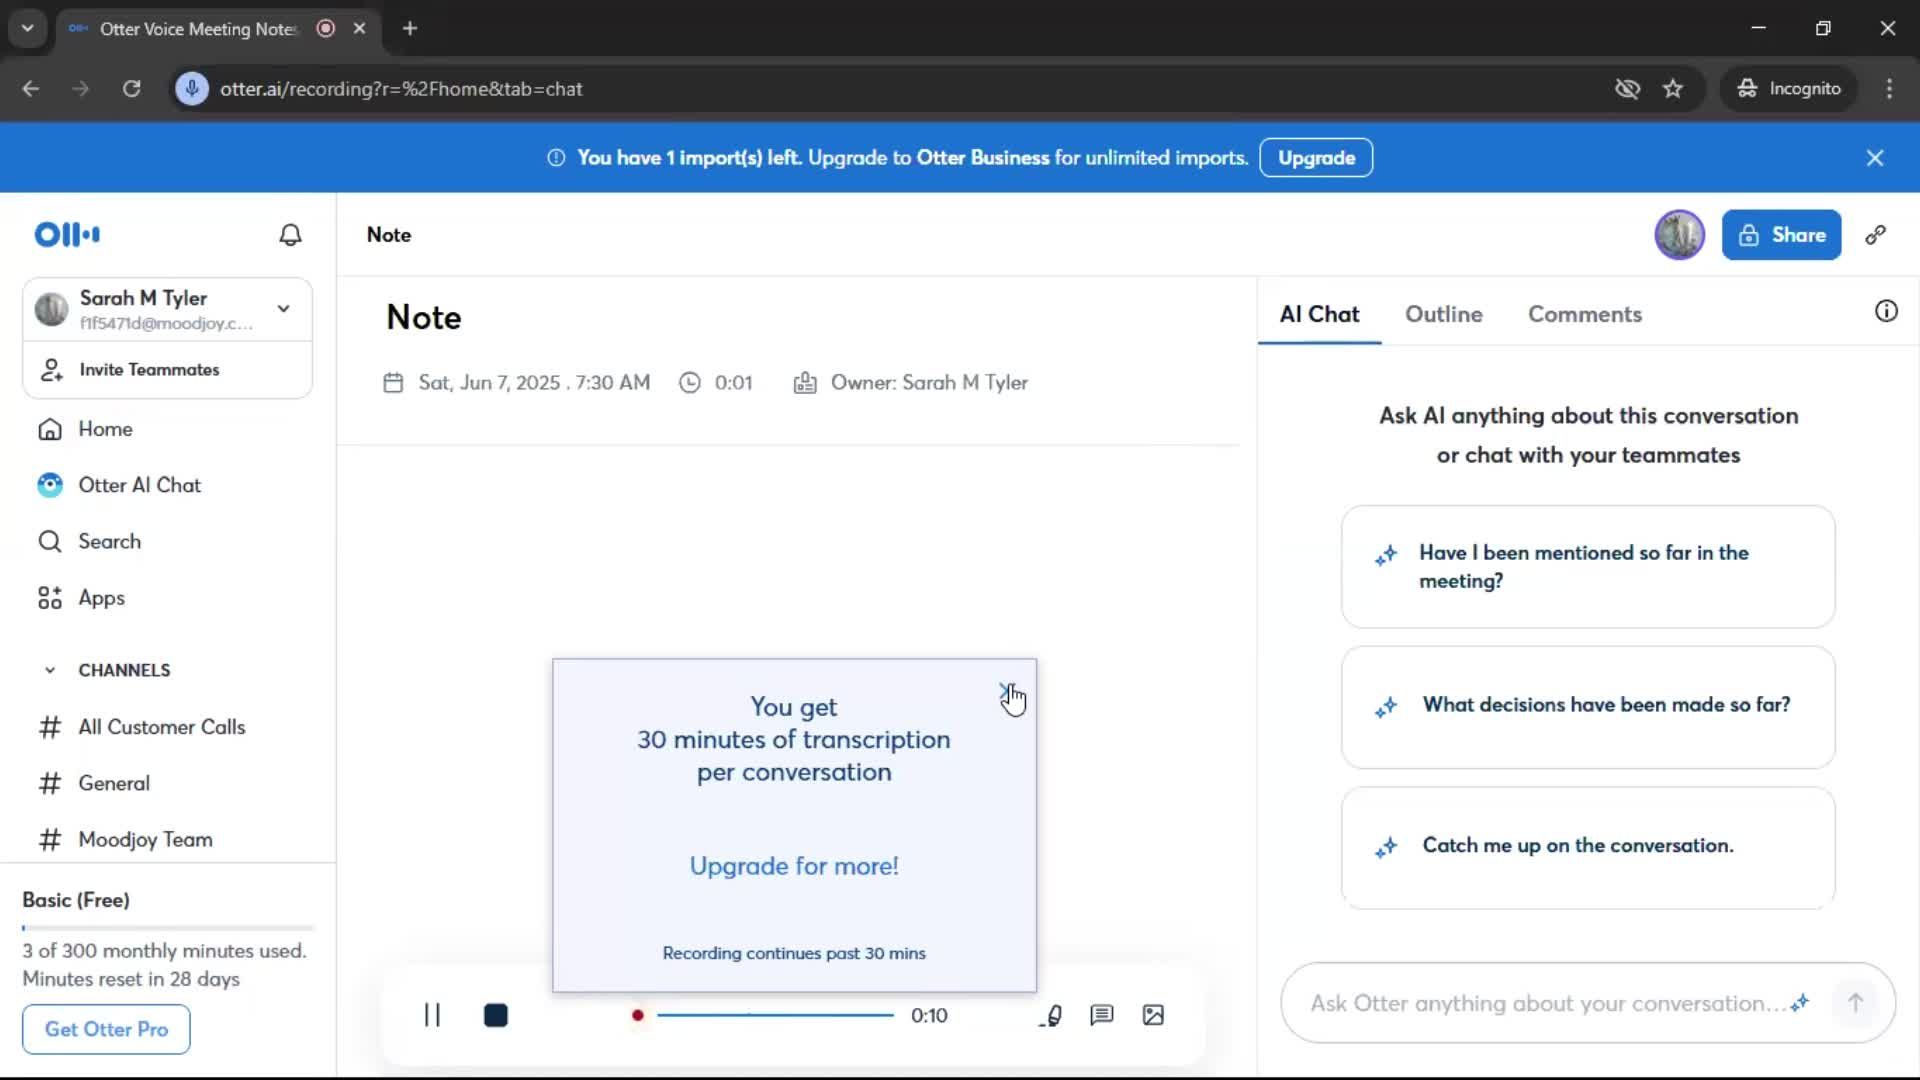
Task: Click the address bar URL
Action: [401, 89]
